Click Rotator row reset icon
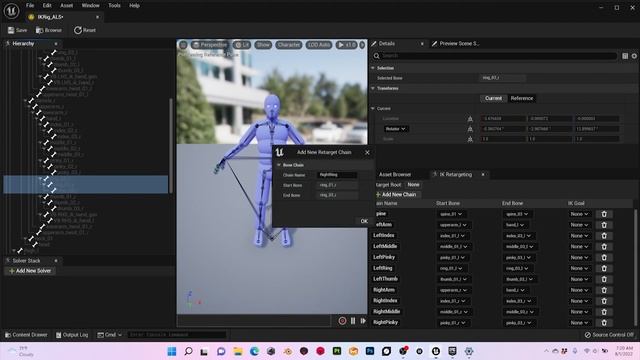This screenshot has width=640, height=360. click(470, 129)
